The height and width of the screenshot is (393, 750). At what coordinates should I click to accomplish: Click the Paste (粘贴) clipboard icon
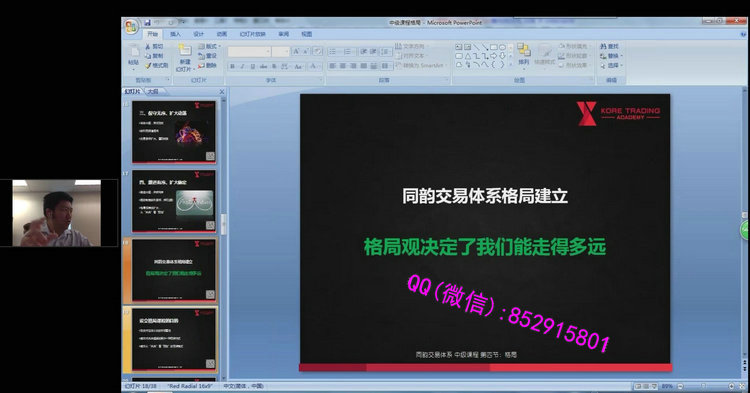[134, 56]
